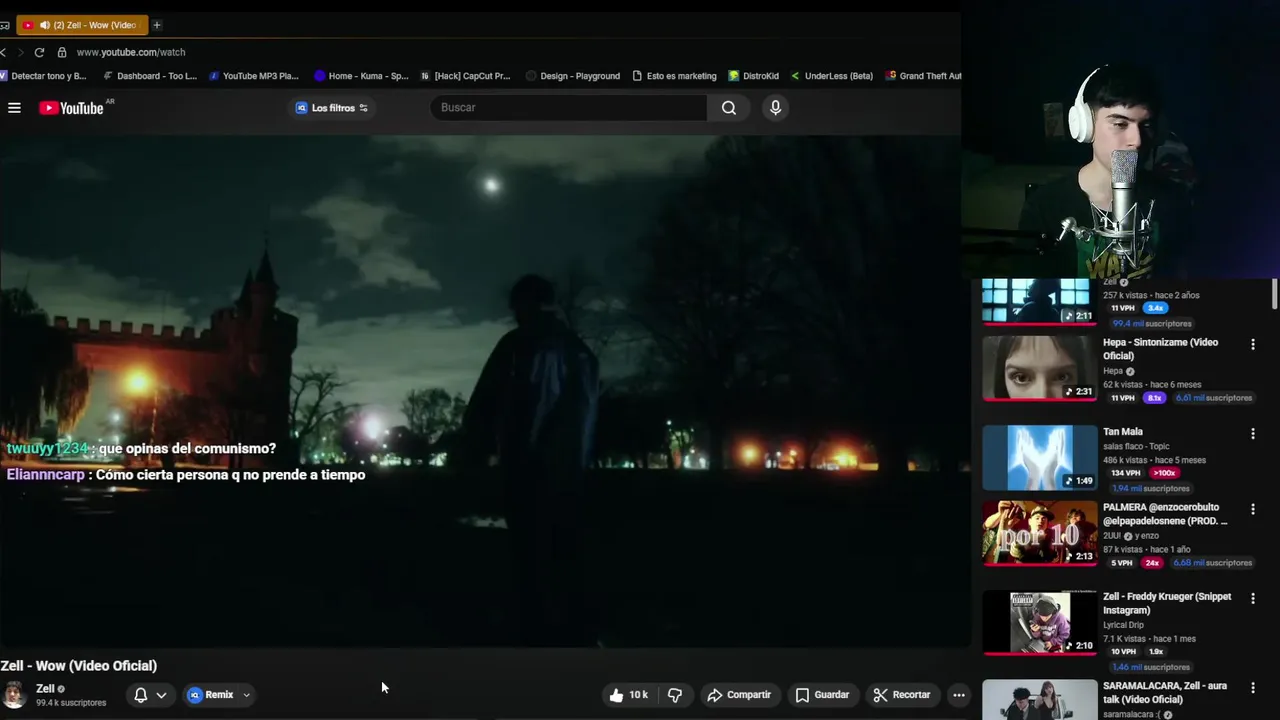Like the video with thumbs up

pyautogui.click(x=628, y=695)
